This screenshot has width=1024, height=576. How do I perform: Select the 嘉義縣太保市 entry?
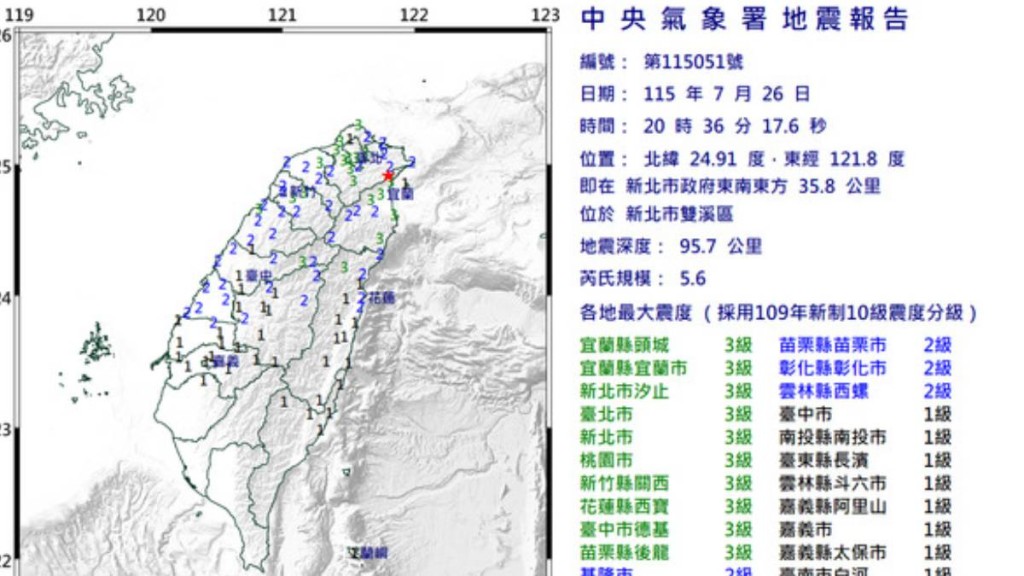(x=865, y=552)
